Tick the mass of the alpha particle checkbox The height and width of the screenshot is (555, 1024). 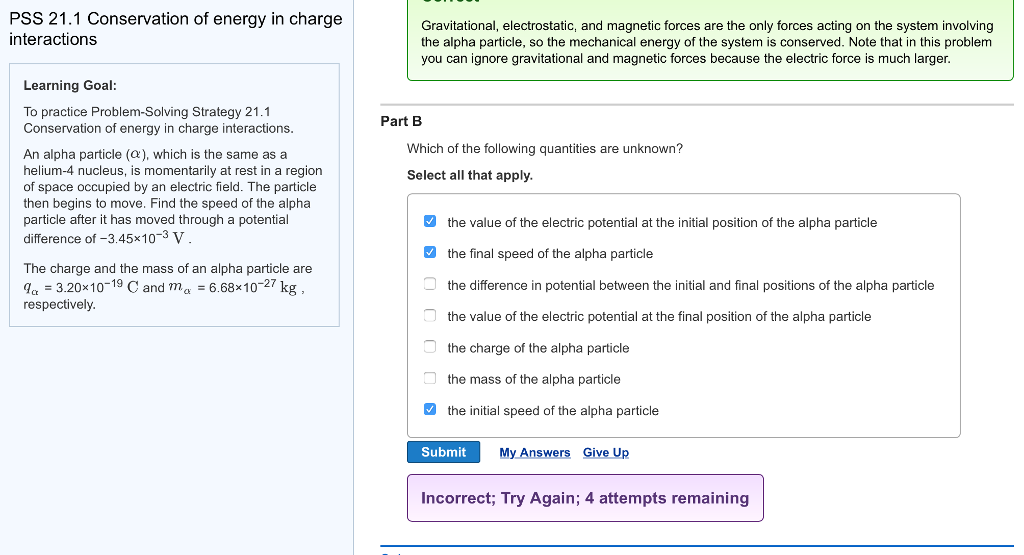coord(429,379)
